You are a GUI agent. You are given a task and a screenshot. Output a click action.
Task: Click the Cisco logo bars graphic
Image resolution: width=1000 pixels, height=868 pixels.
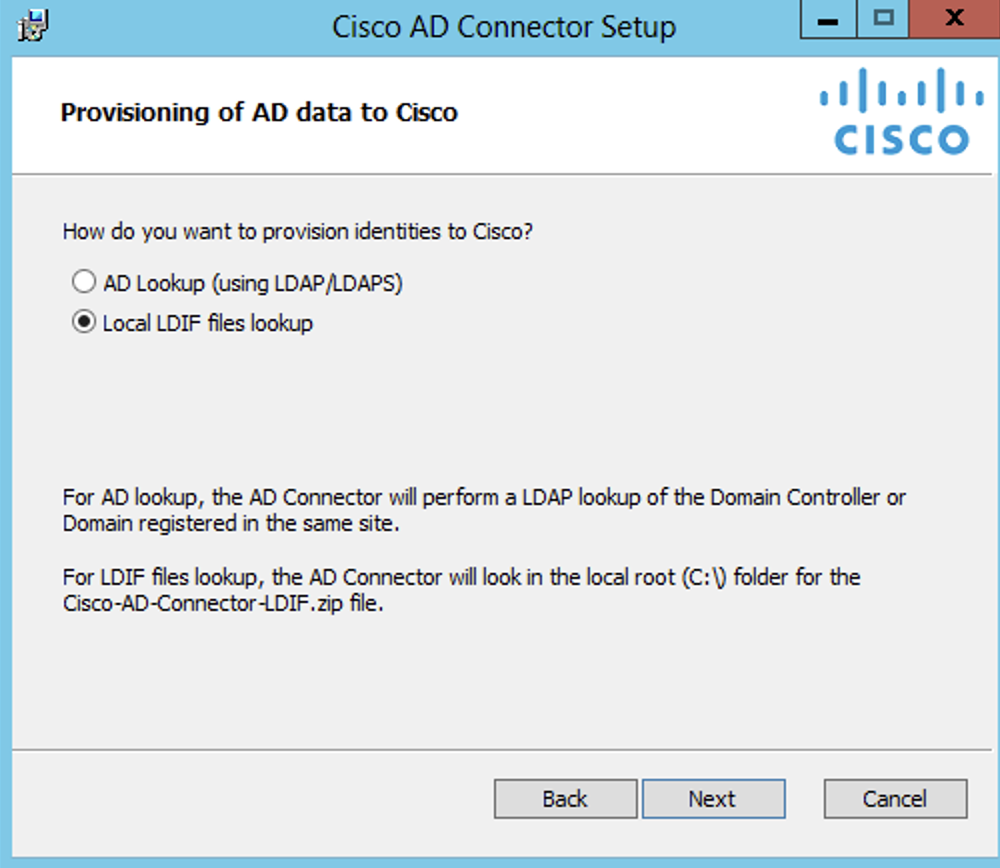[902, 90]
